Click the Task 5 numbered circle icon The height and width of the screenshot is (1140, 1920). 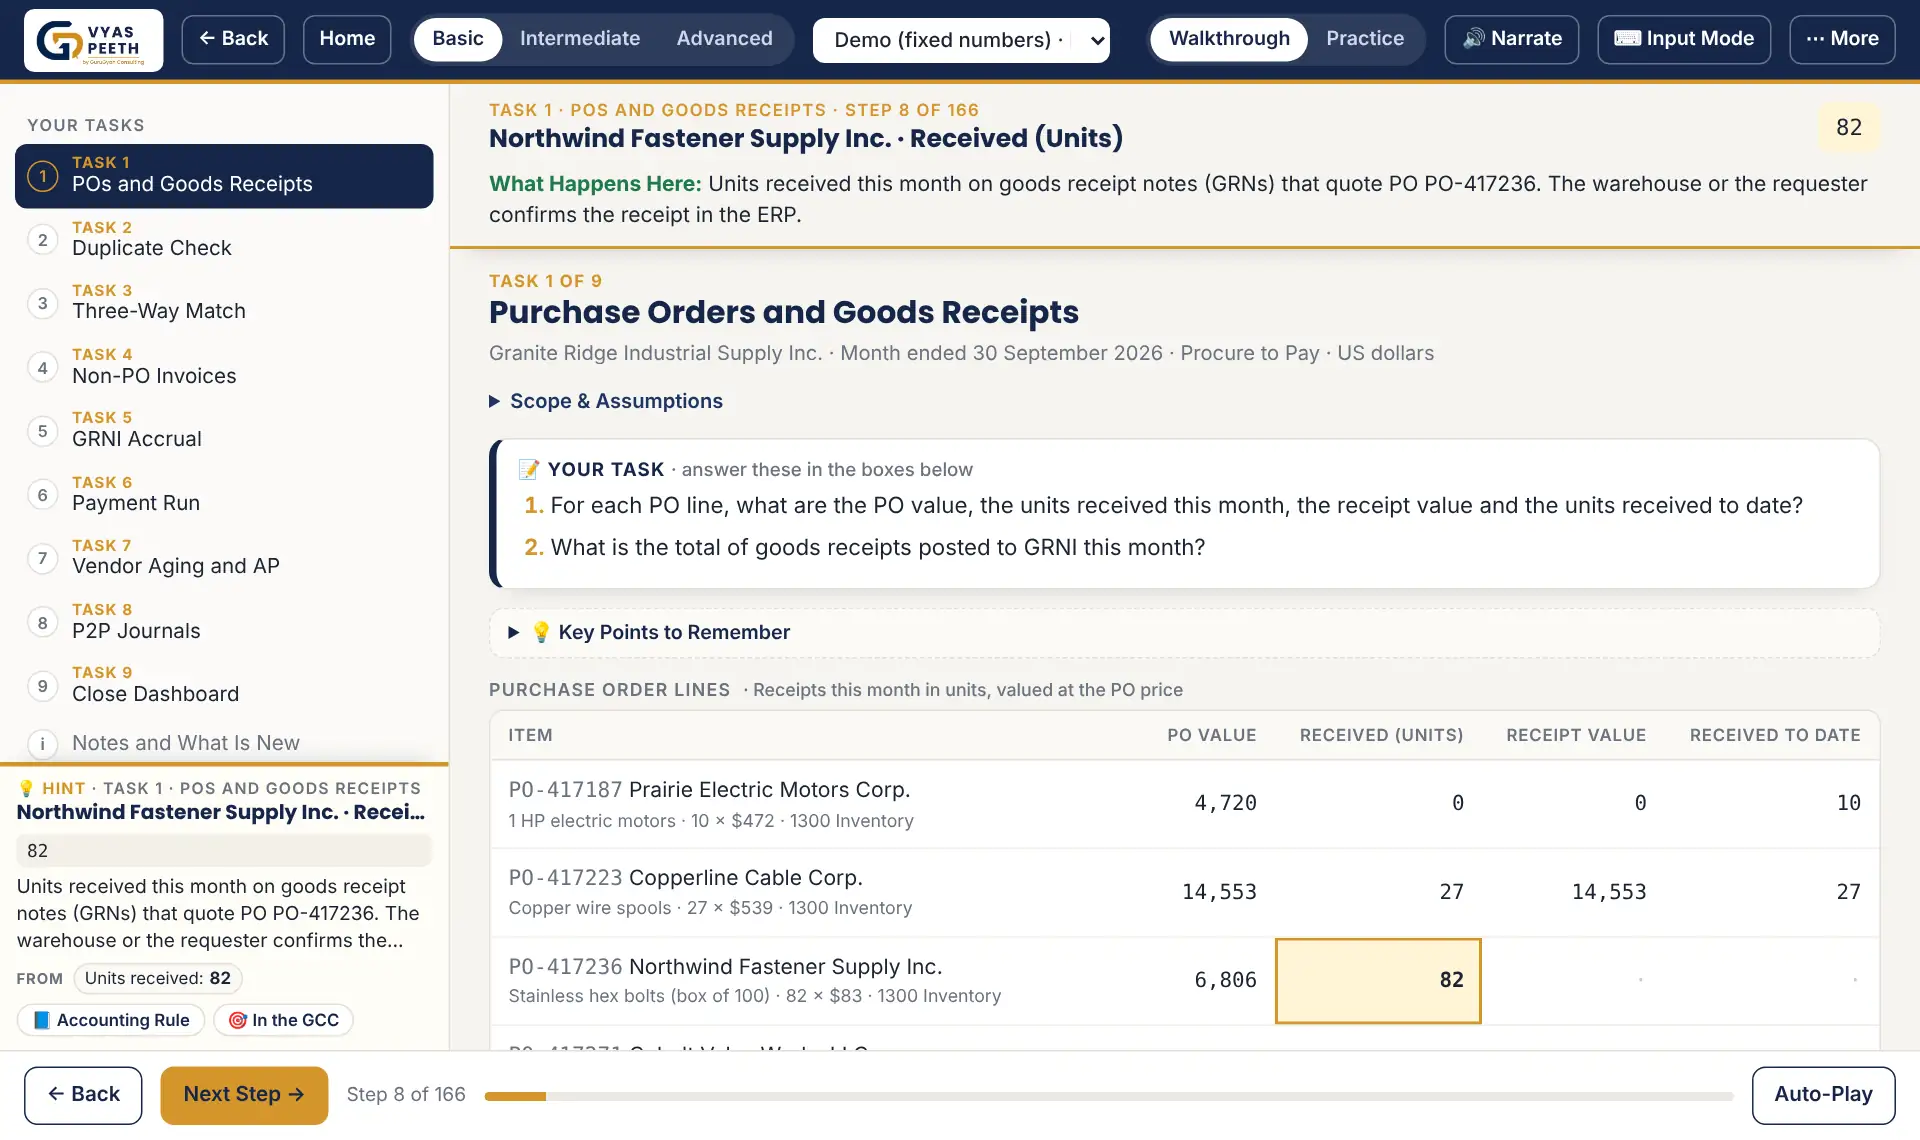click(x=42, y=431)
